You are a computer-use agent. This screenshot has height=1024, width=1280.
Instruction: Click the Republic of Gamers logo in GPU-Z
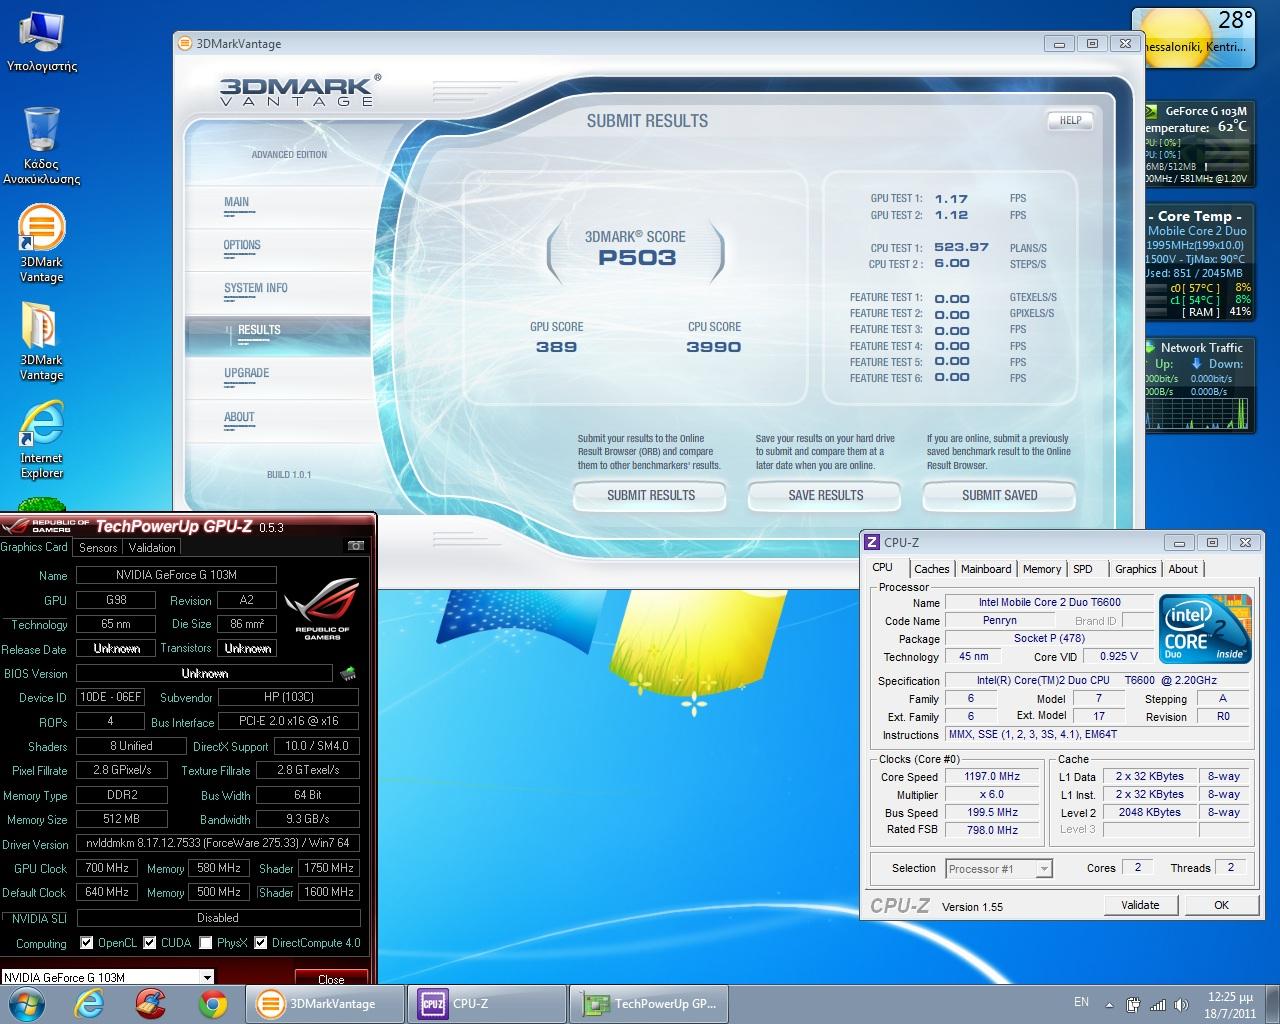pyautogui.click(x=321, y=609)
